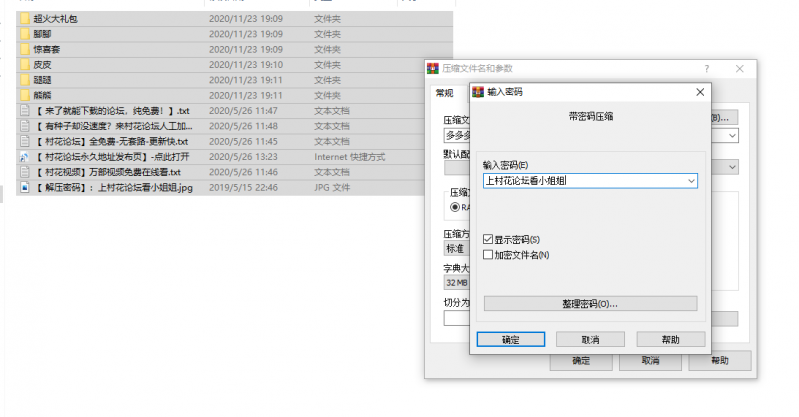Click the 村花视频 text file icon
The image size is (799, 417).
coord(25,172)
